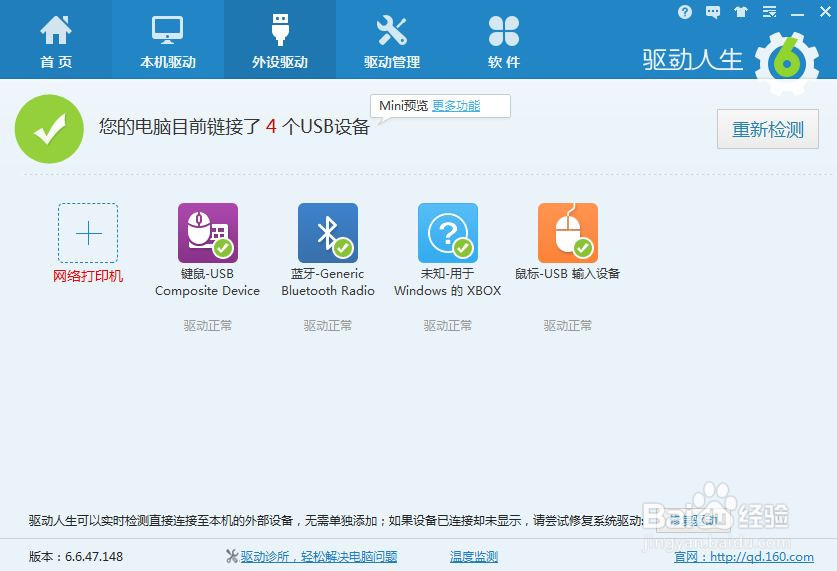Click the green checkmark status icon

(x=49, y=129)
